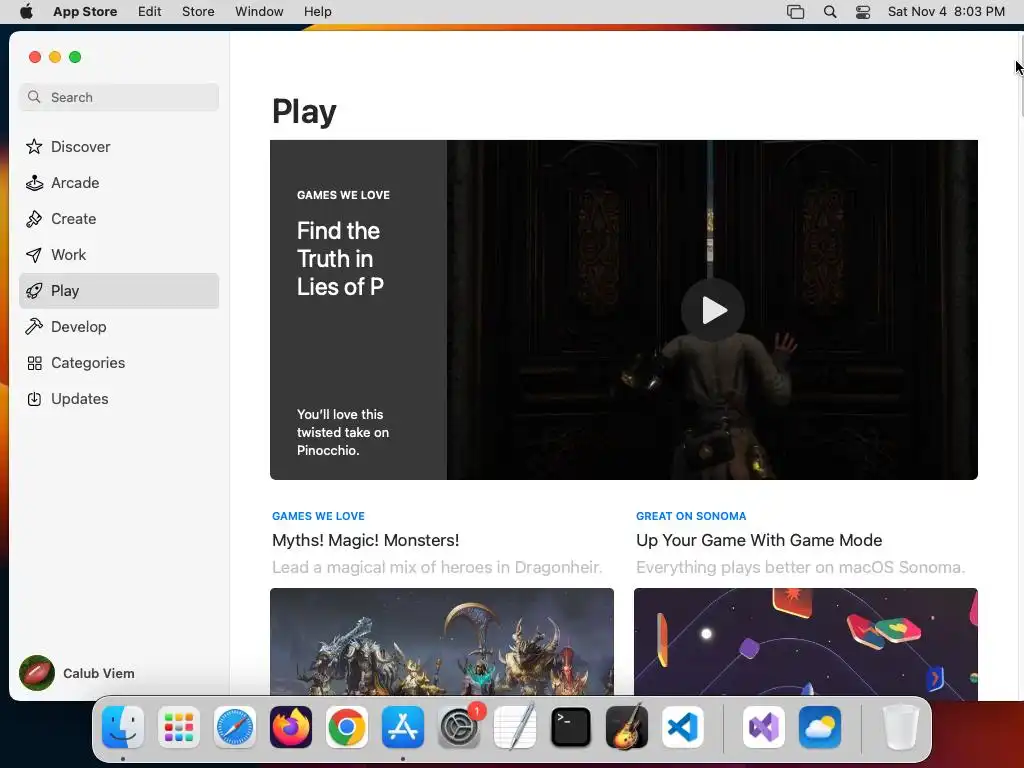
Task: Click the App Store Dock icon
Action: tap(403, 727)
